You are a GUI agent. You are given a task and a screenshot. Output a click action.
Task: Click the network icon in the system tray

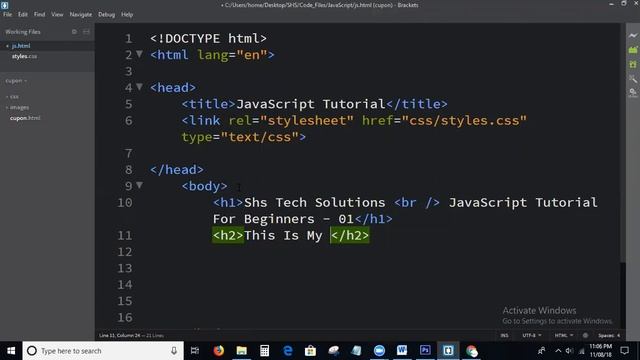[581, 351]
